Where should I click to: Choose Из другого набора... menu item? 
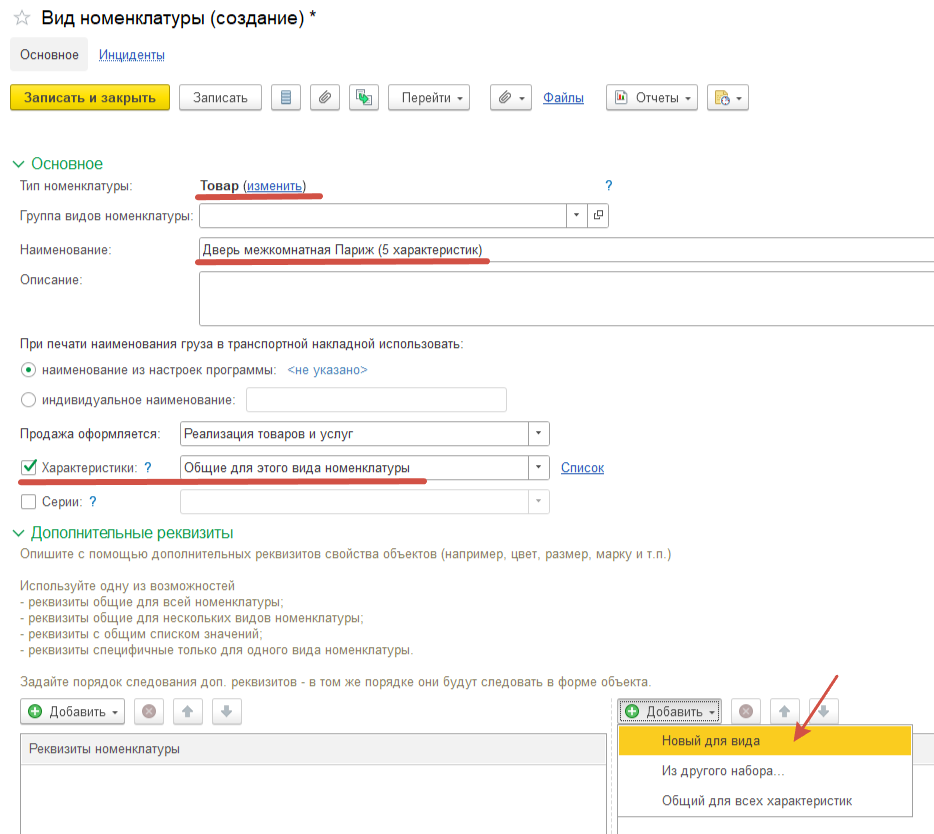[x=765, y=770]
